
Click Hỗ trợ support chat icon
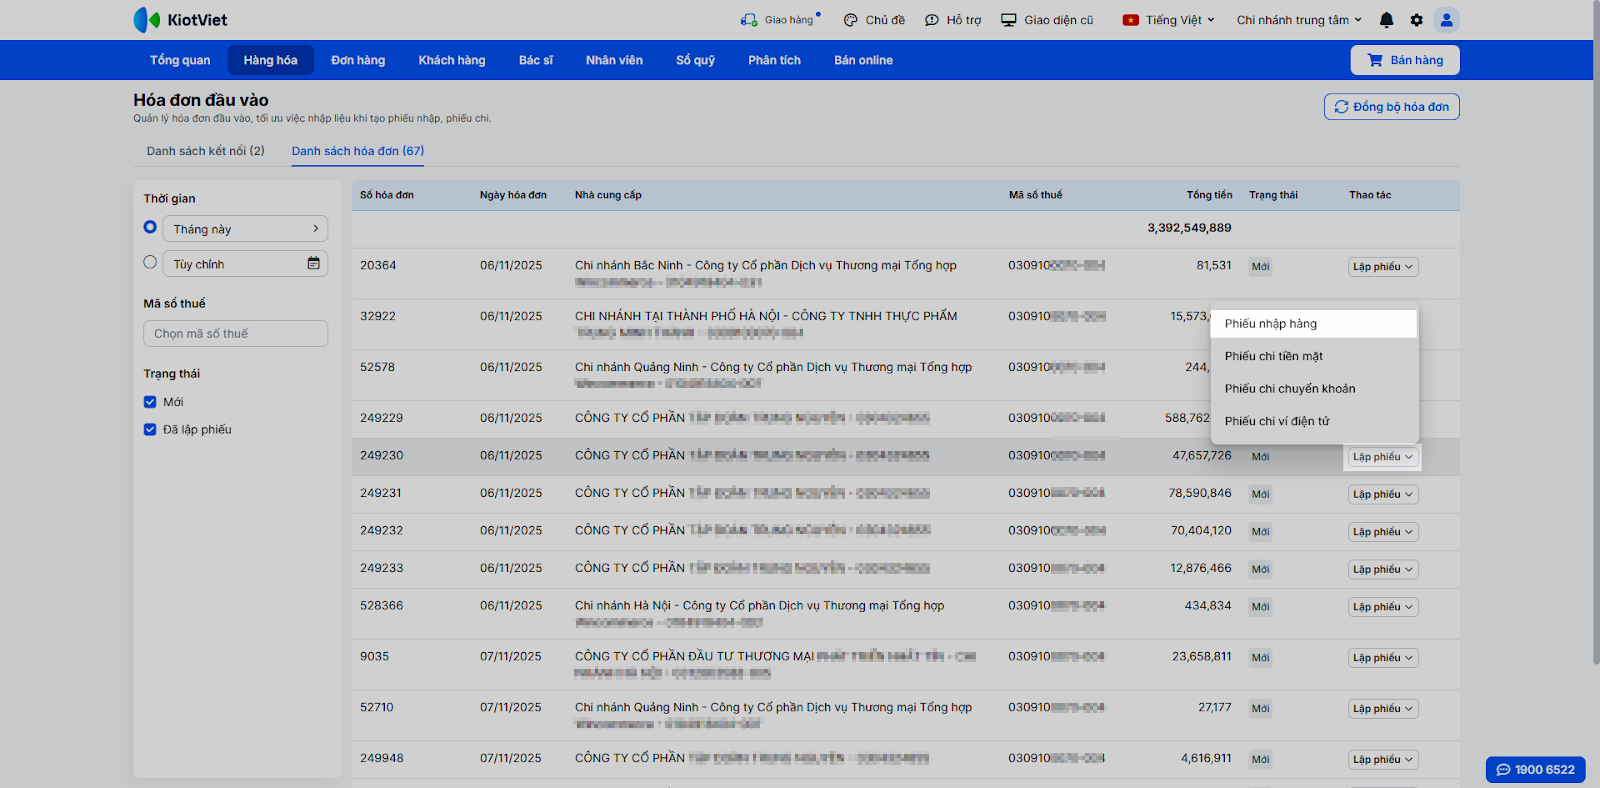[x=932, y=20]
